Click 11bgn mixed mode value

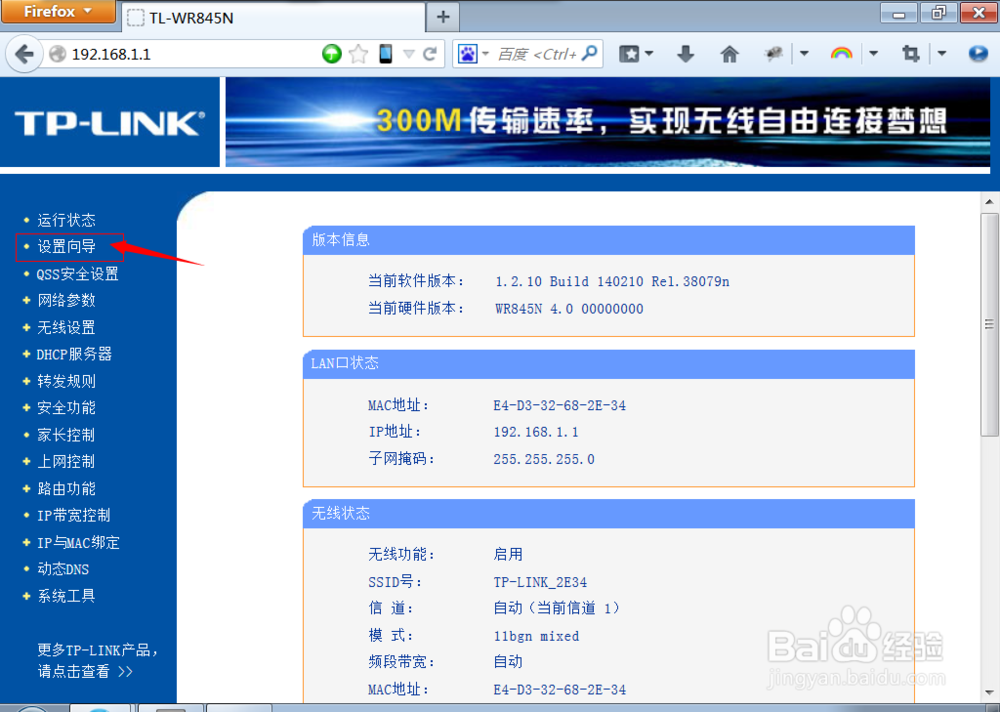[x=536, y=636]
